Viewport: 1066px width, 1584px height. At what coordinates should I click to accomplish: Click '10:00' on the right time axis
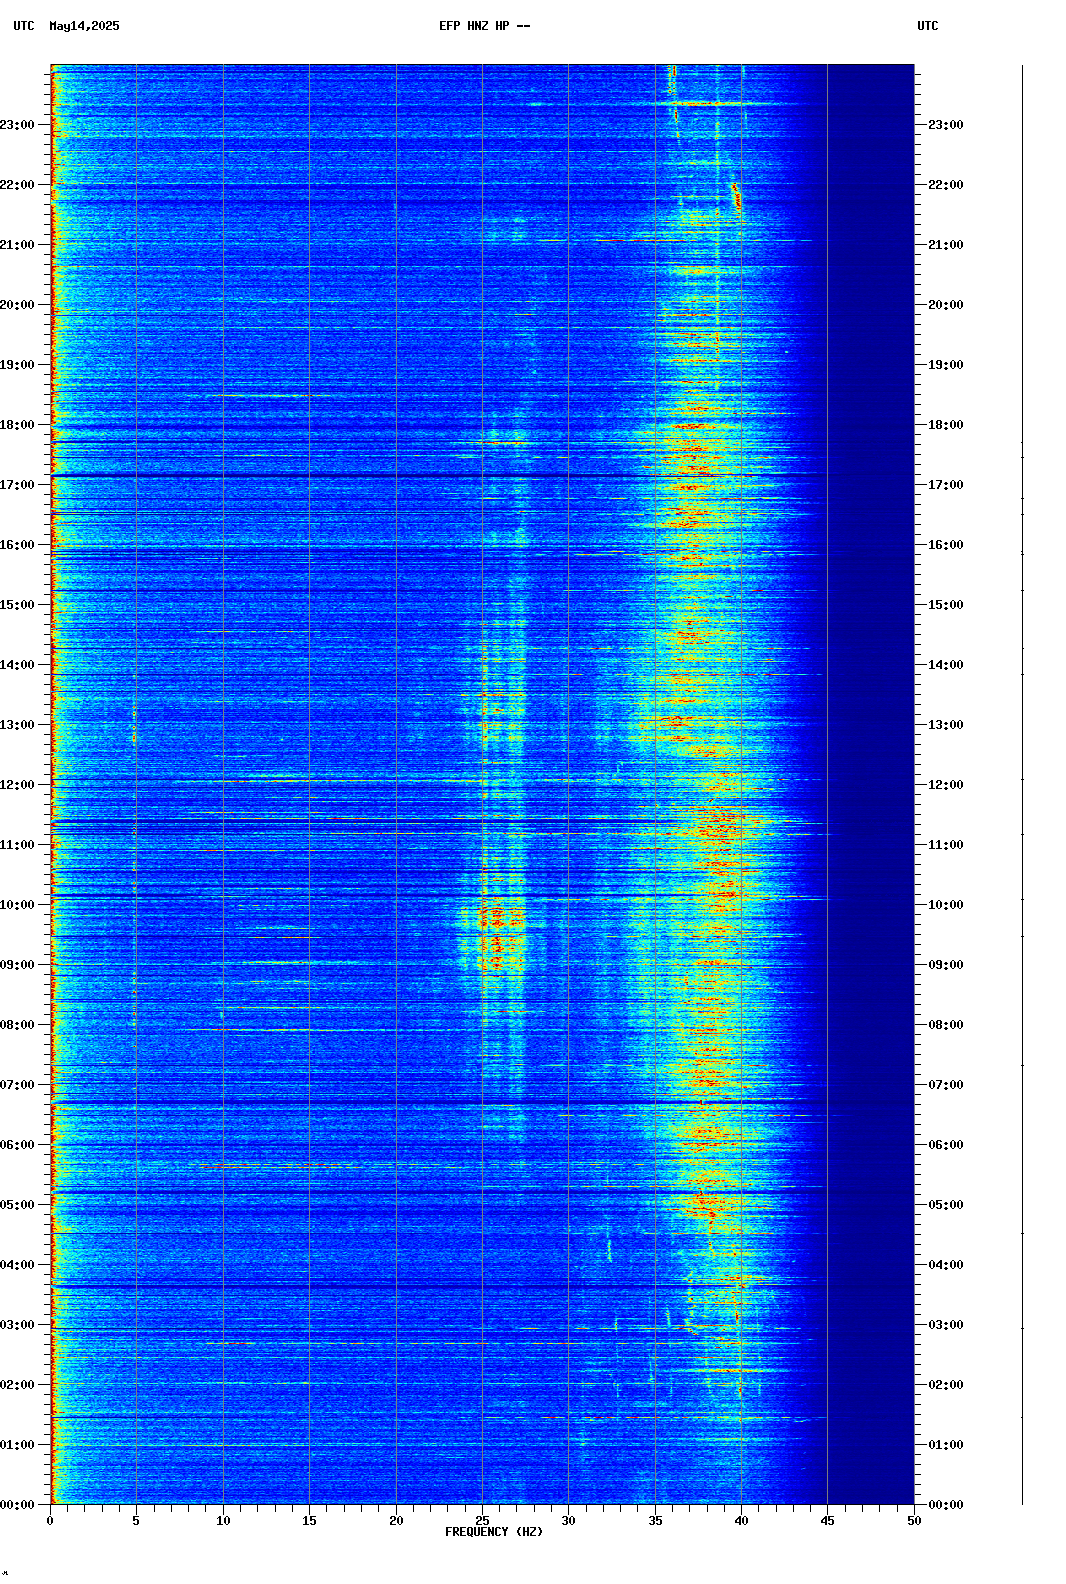click(x=946, y=905)
